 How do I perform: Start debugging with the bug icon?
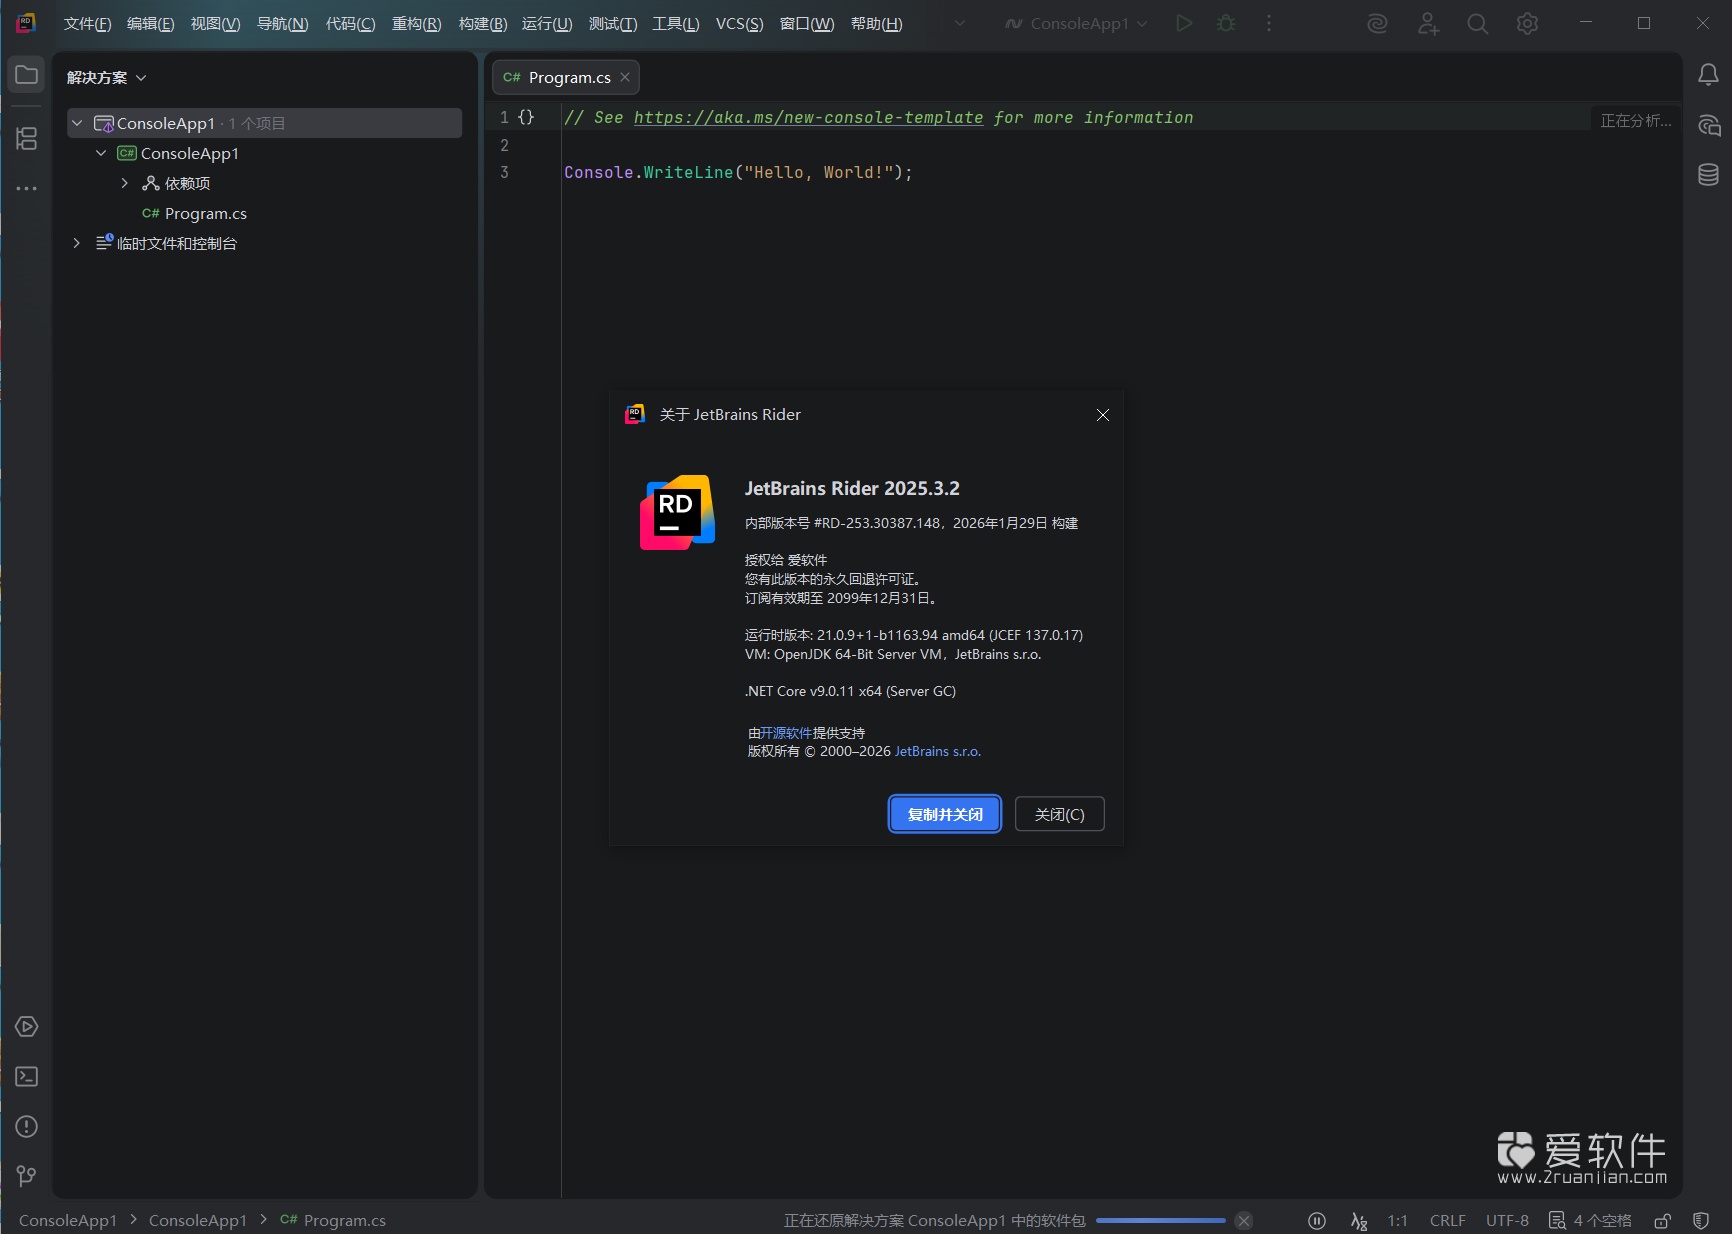click(x=1226, y=23)
